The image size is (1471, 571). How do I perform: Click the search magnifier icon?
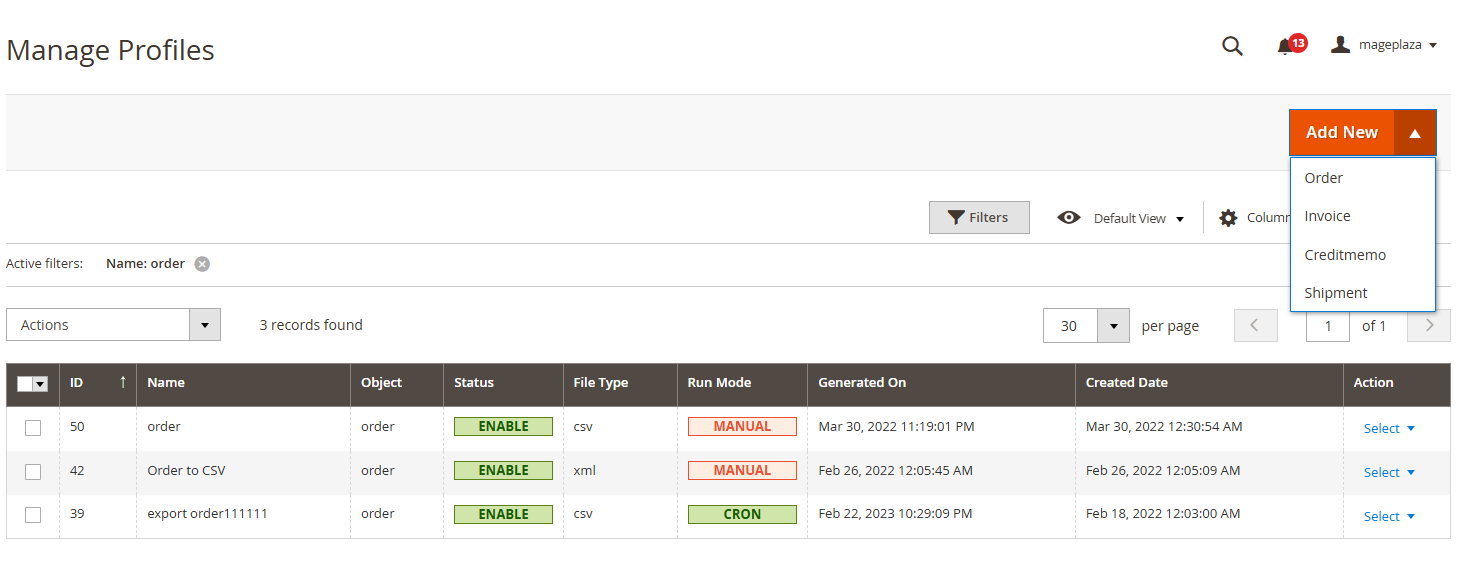click(1232, 46)
